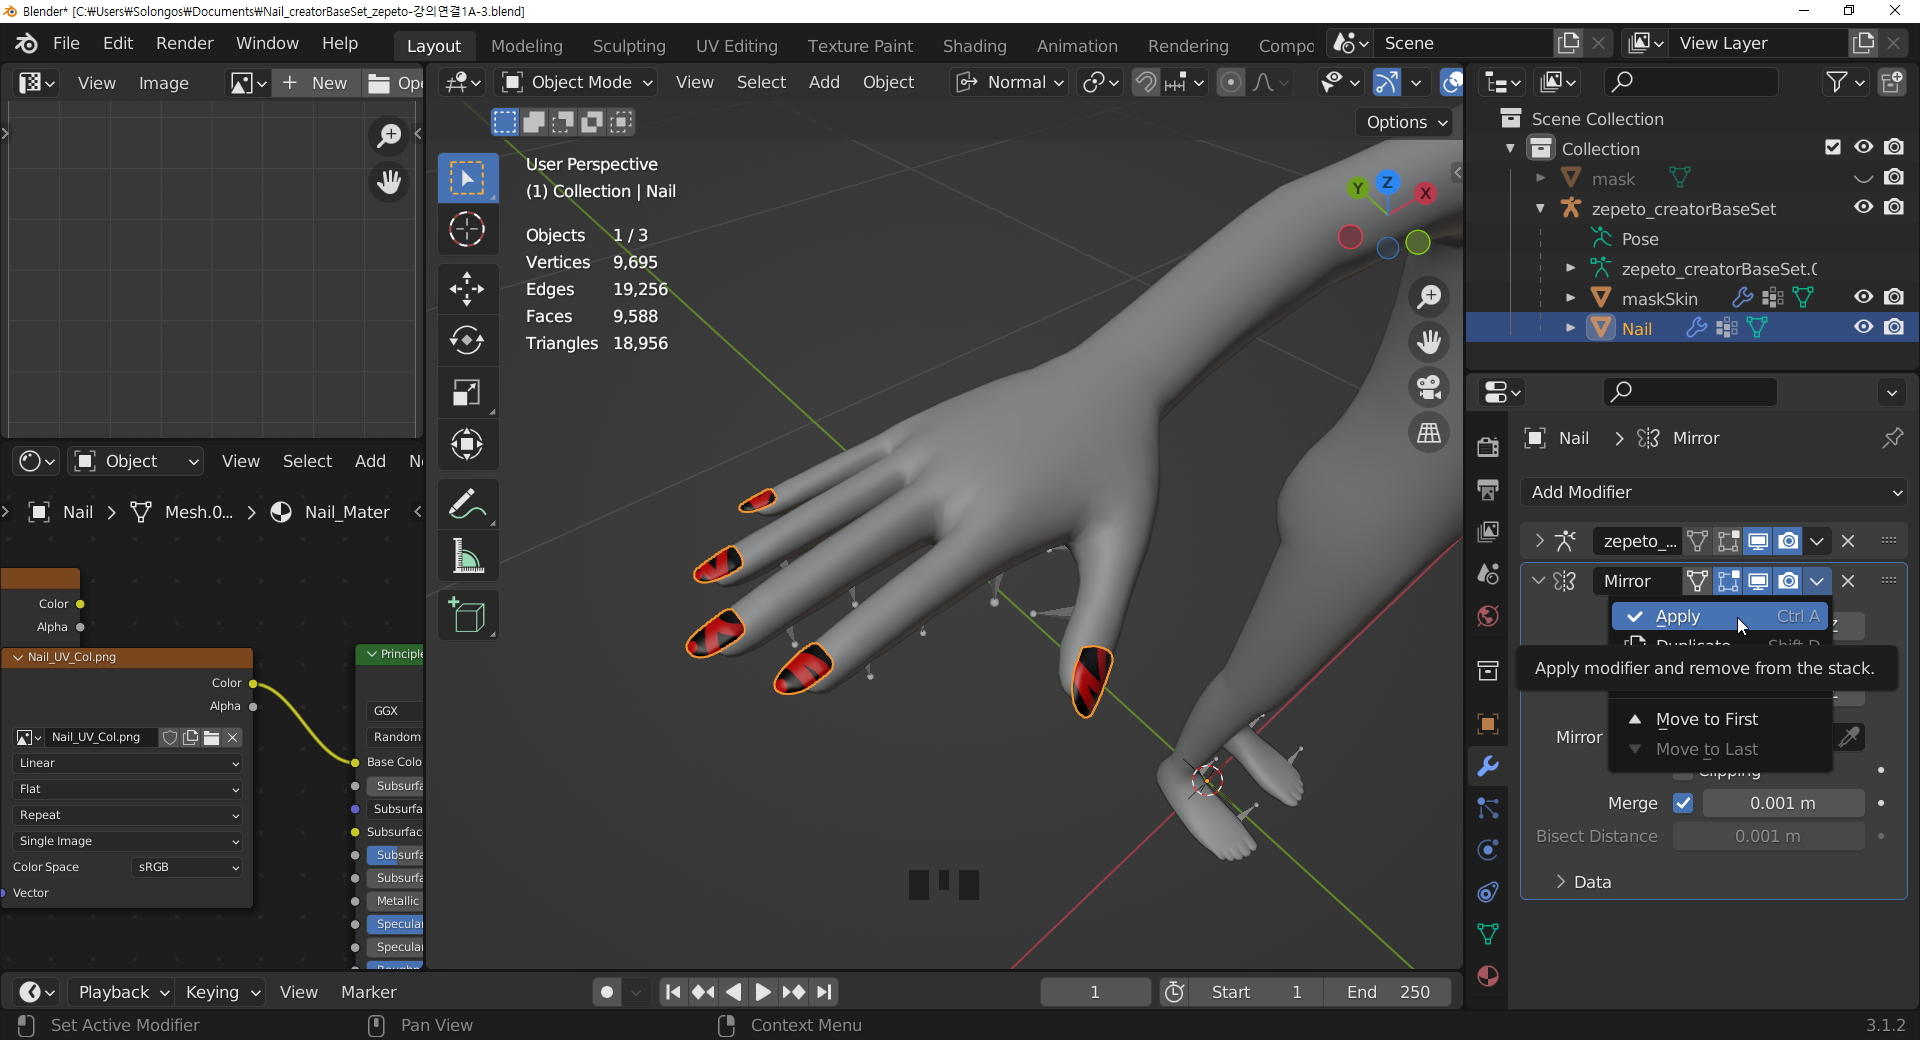Click the Merge distance 0.001 m field
This screenshot has height=1040, width=1920.
coord(1783,803)
